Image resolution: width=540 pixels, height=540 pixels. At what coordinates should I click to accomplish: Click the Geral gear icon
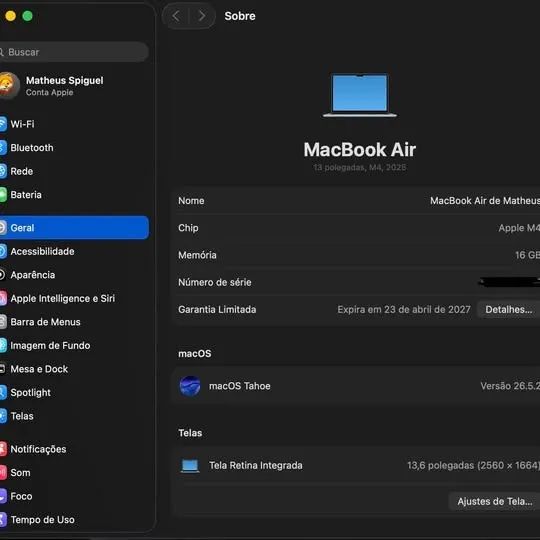coord(3,227)
